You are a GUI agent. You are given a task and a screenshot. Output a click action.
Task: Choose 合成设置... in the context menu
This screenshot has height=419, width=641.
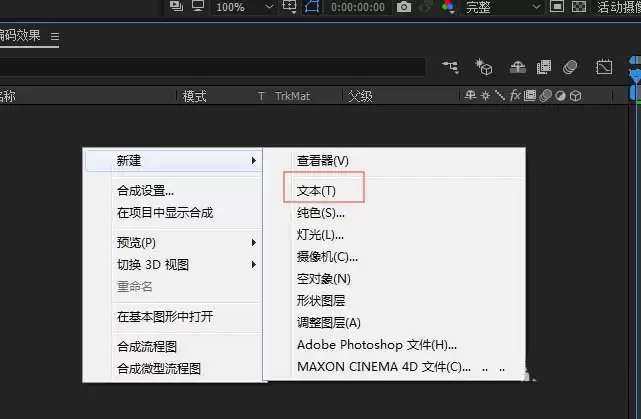pos(145,190)
